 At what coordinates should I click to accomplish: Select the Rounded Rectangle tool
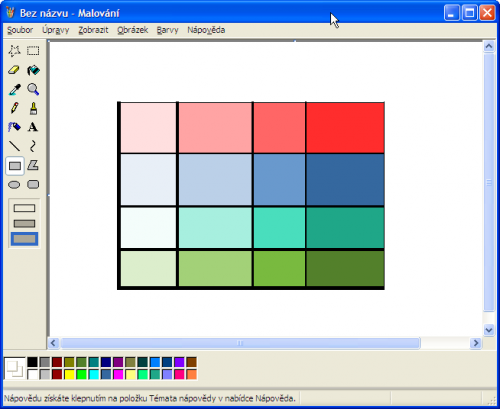coord(33,184)
